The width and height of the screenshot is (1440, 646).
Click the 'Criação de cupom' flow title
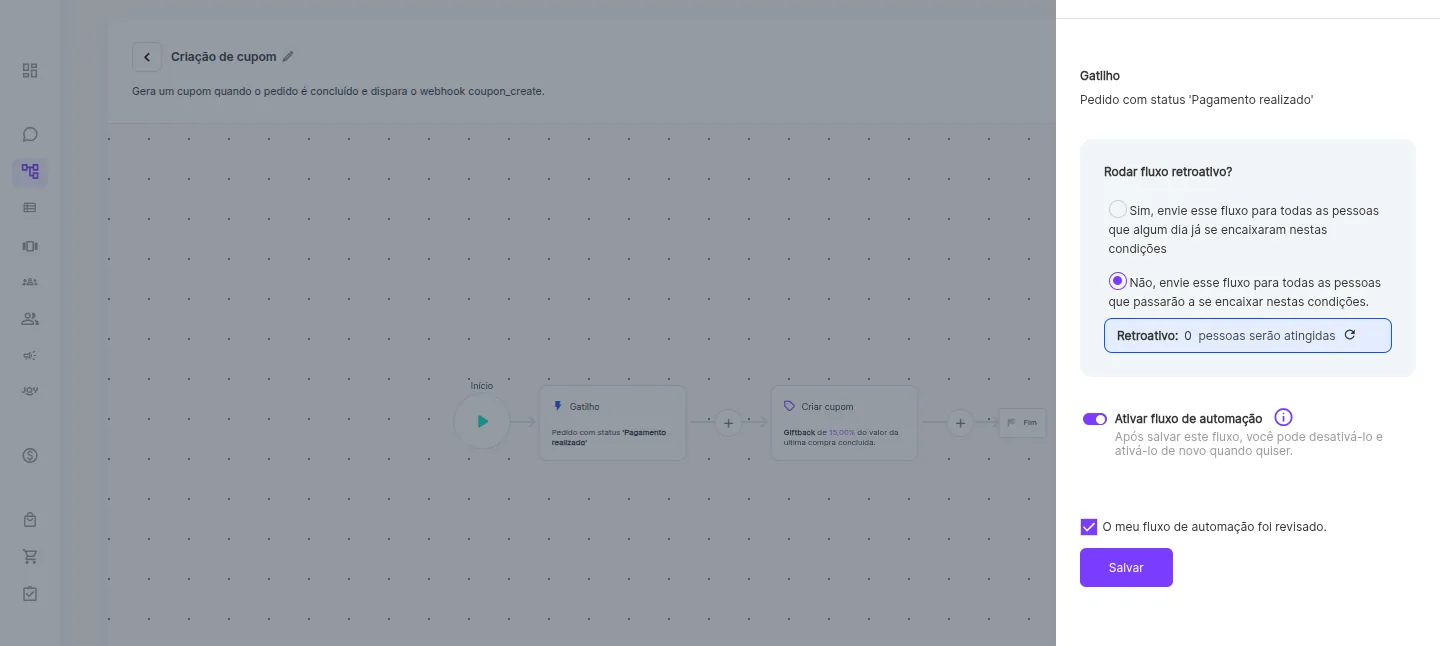(224, 57)
